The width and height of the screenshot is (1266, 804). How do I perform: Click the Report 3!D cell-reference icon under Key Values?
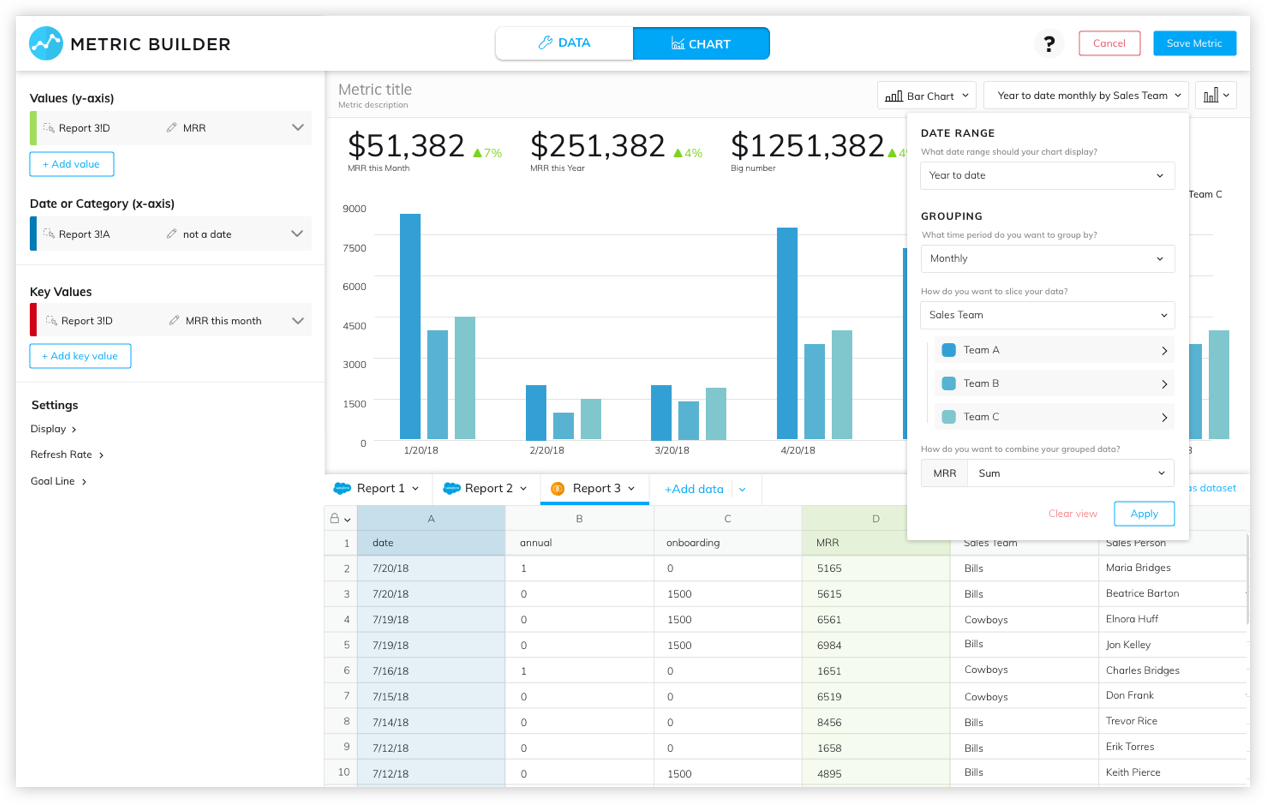[51, 321]
